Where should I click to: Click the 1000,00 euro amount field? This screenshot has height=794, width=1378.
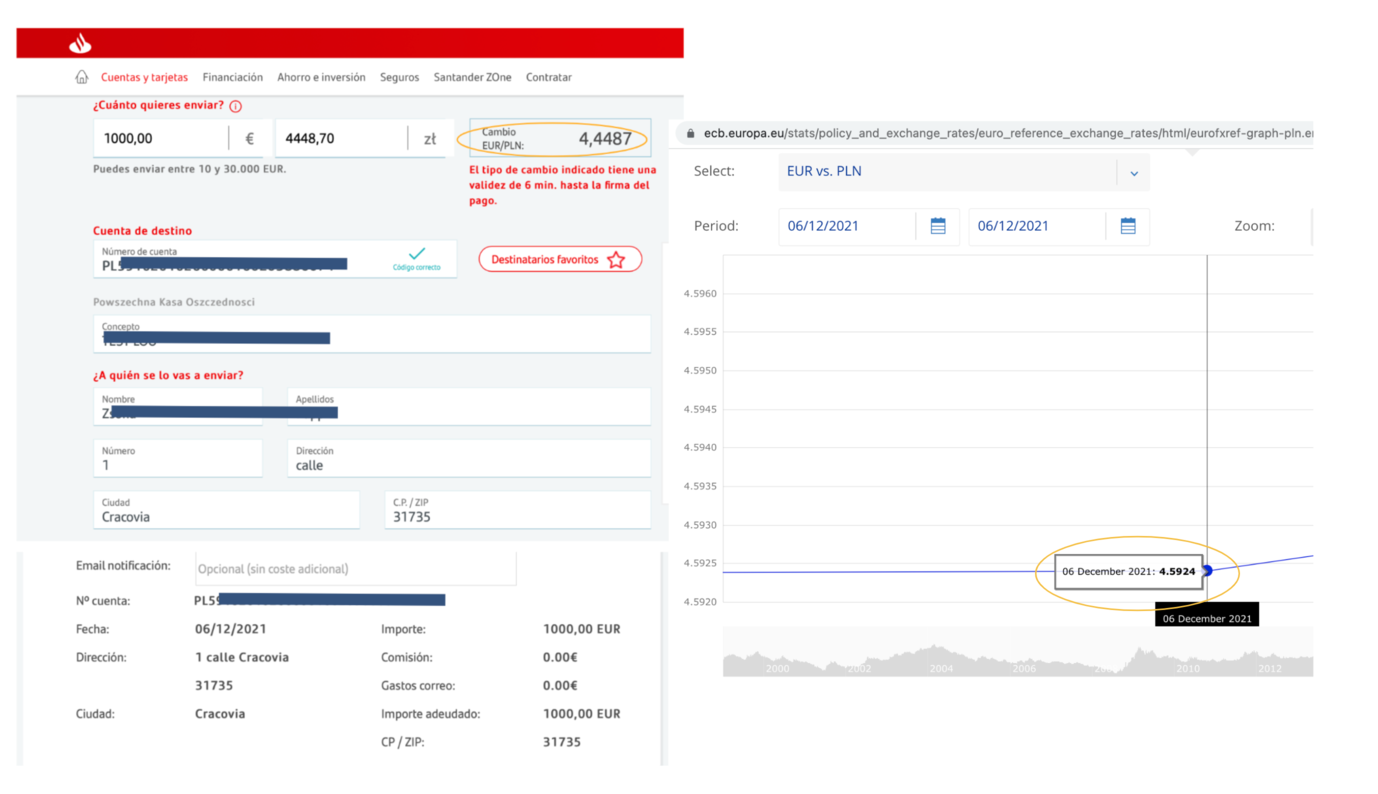160,139
